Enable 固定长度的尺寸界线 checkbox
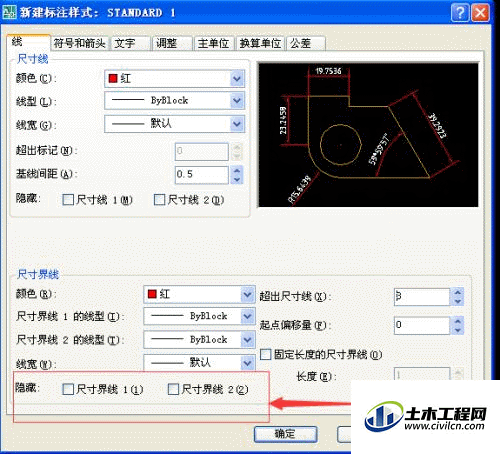The image size is (500, 454). pyautogui.click(x=266, y=354)
